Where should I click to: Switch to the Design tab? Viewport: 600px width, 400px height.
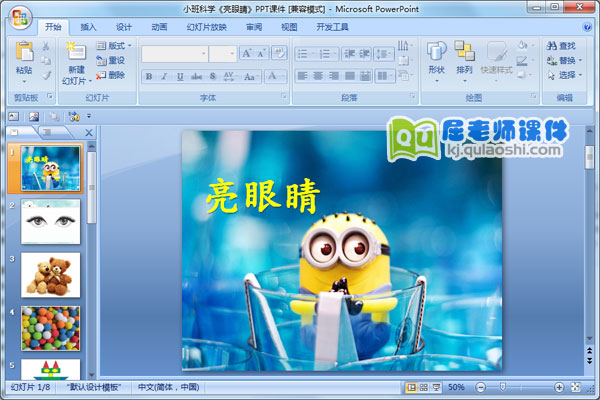(x=124, y=27)
